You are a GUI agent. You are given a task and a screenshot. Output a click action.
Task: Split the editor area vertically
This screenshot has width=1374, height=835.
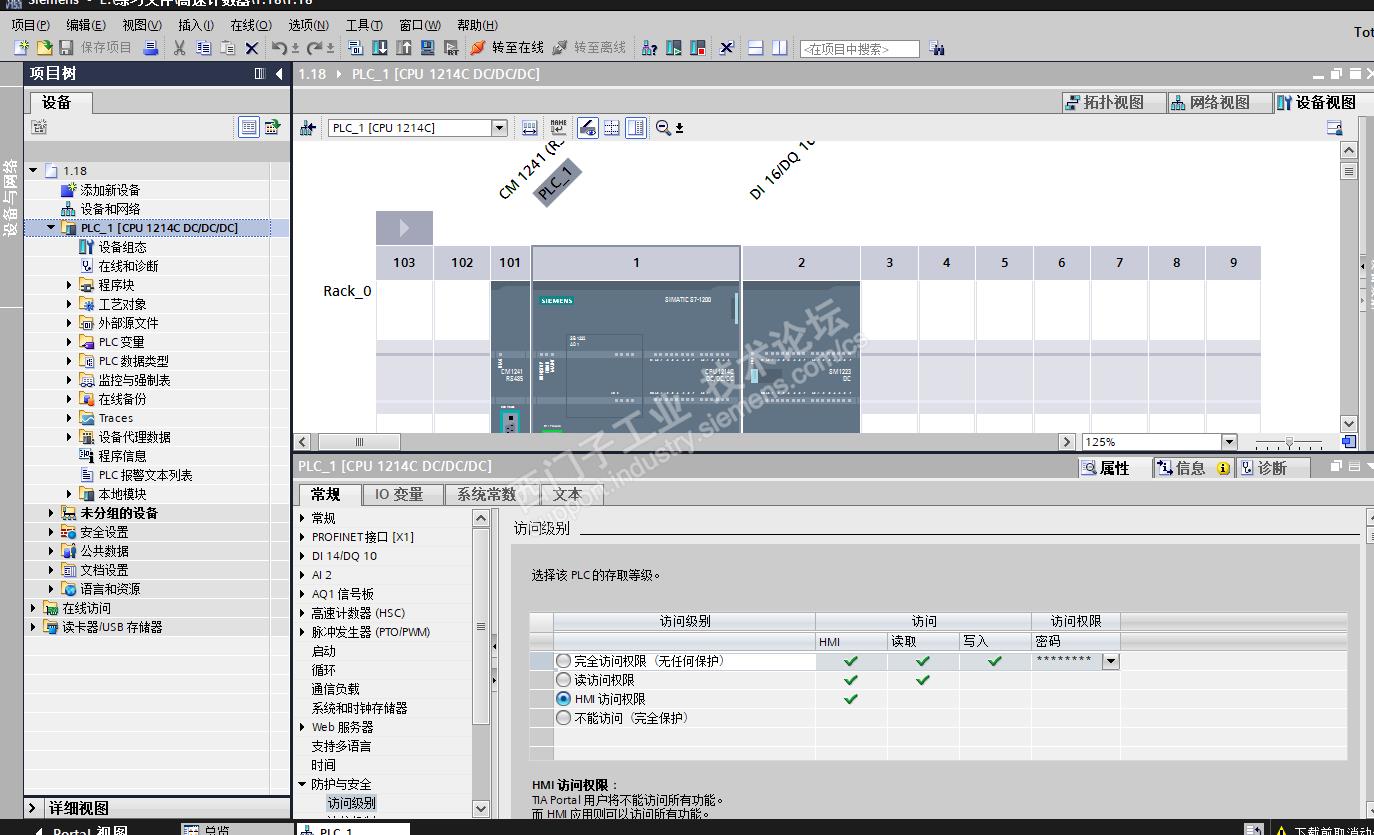780,48
